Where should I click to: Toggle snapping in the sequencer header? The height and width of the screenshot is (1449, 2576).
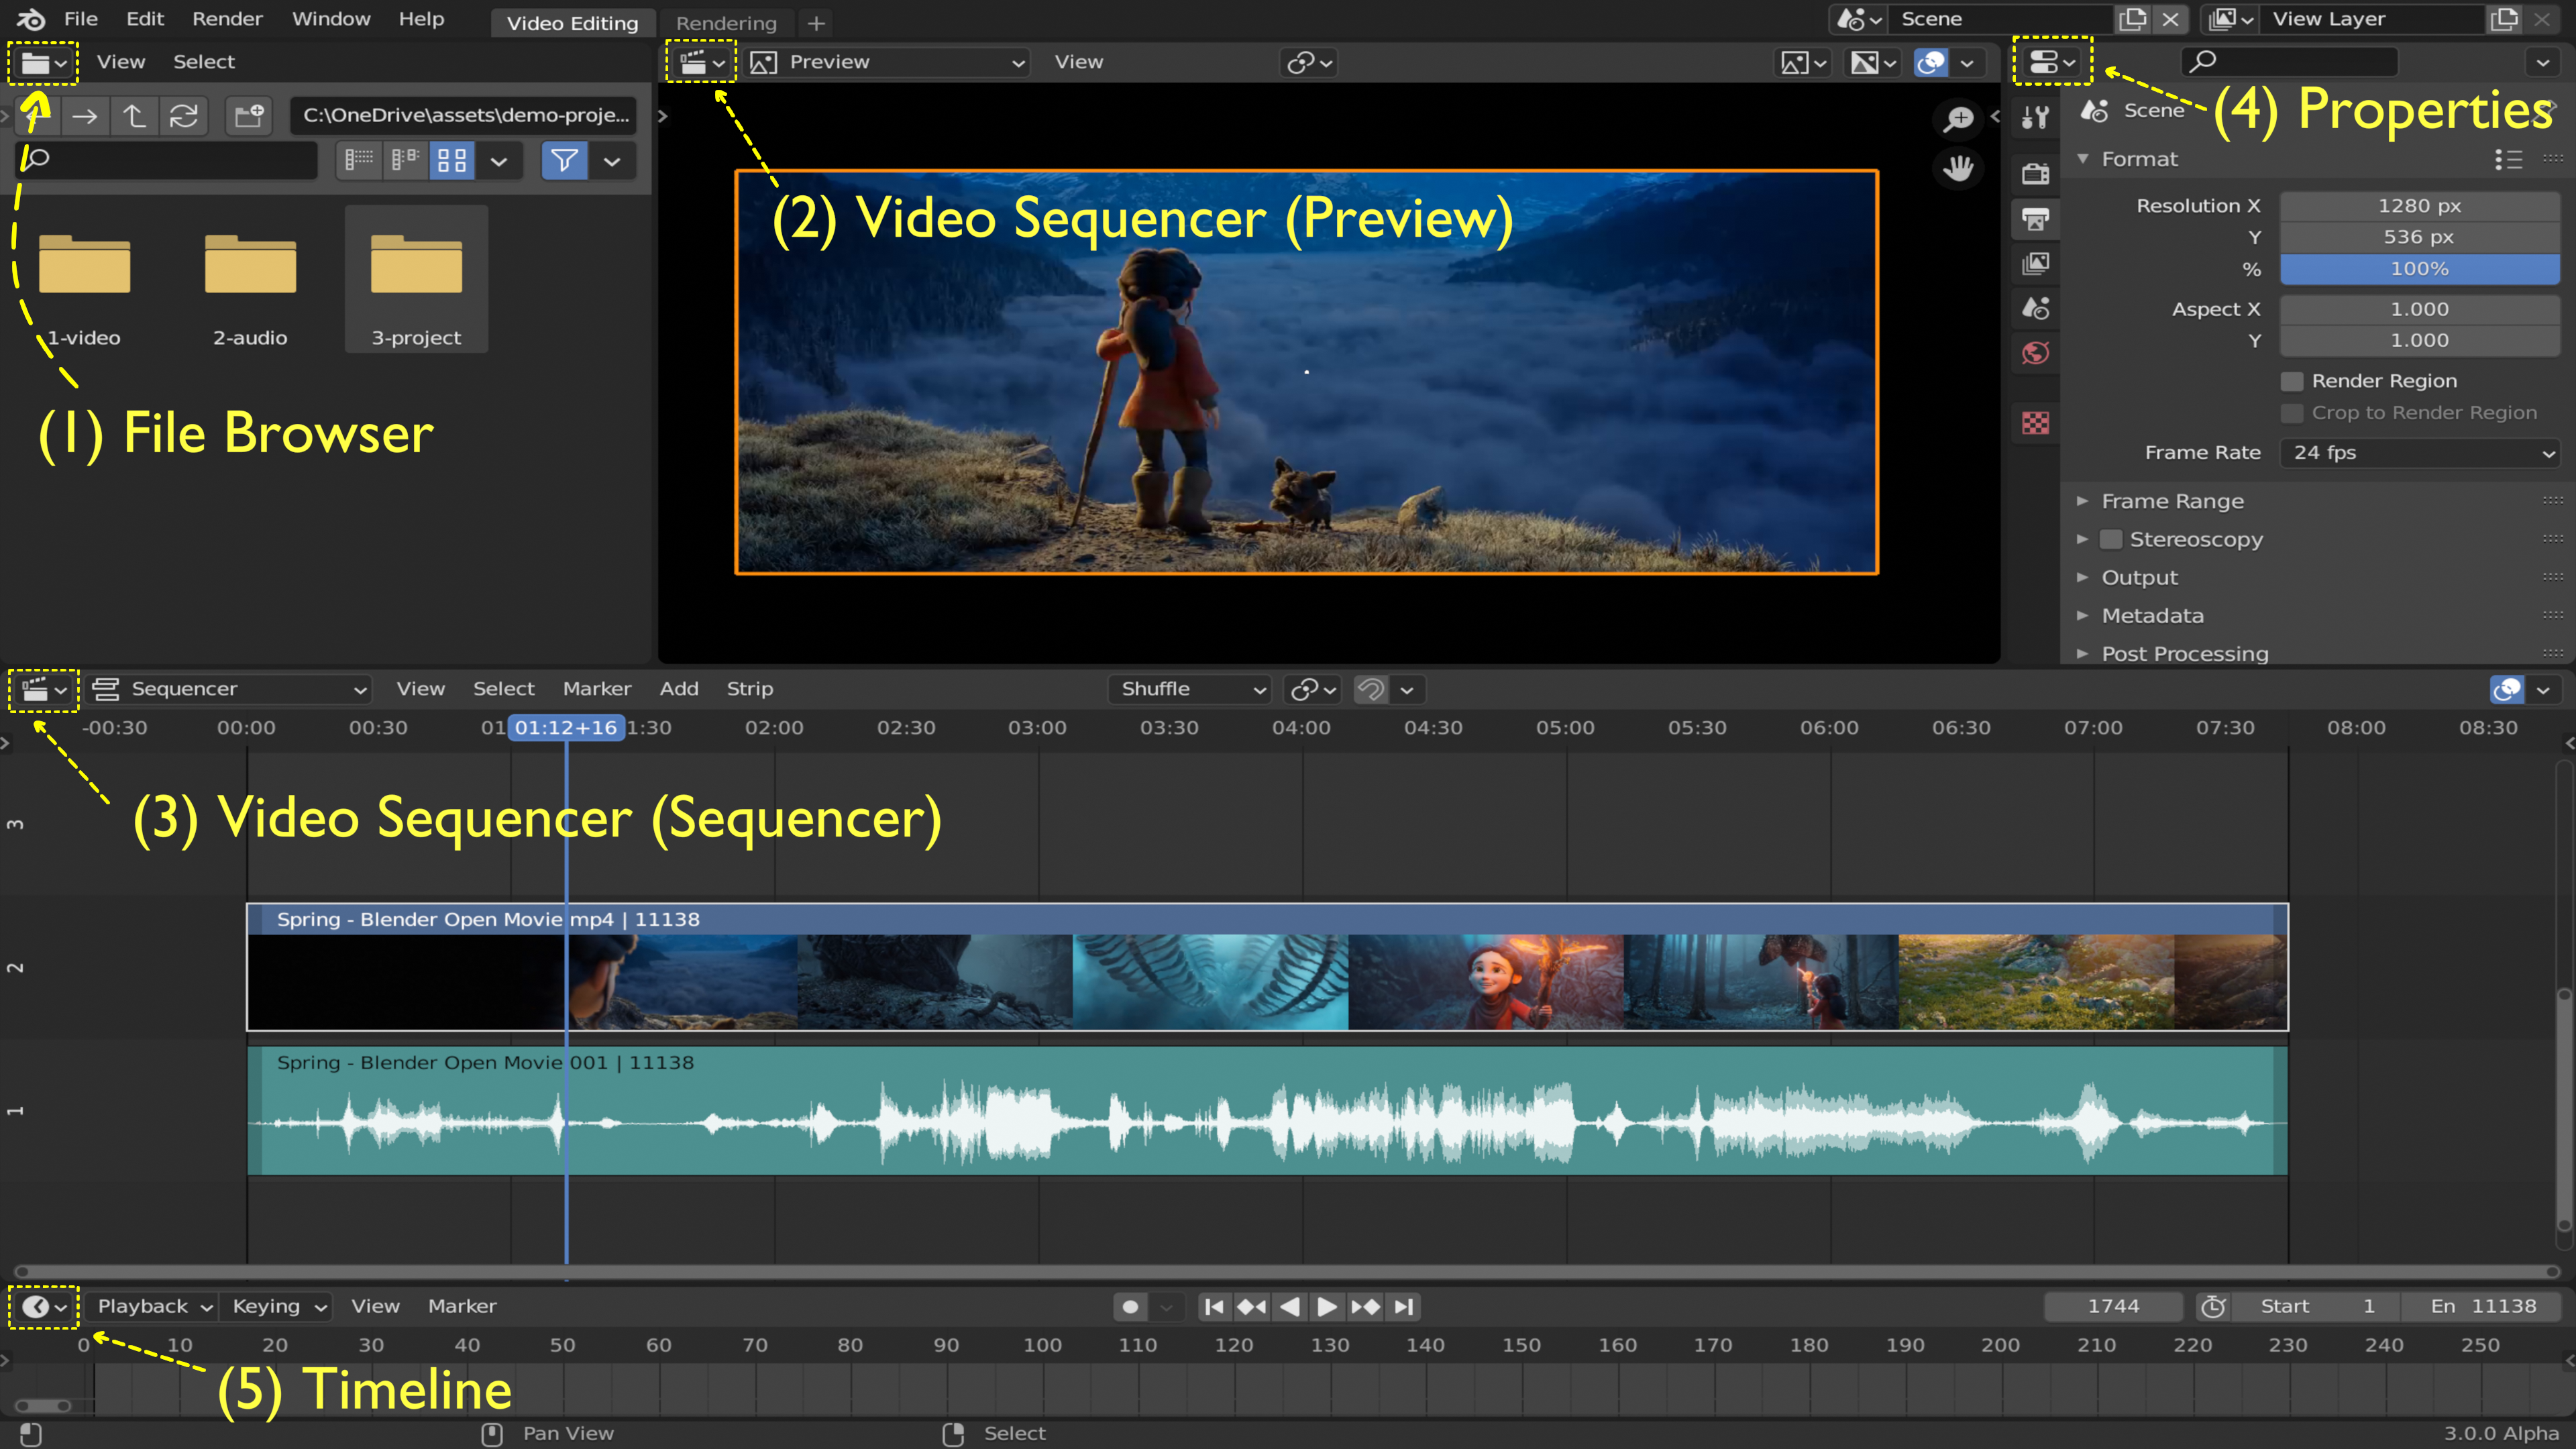pyautogui.click(x=1370, y=689)
